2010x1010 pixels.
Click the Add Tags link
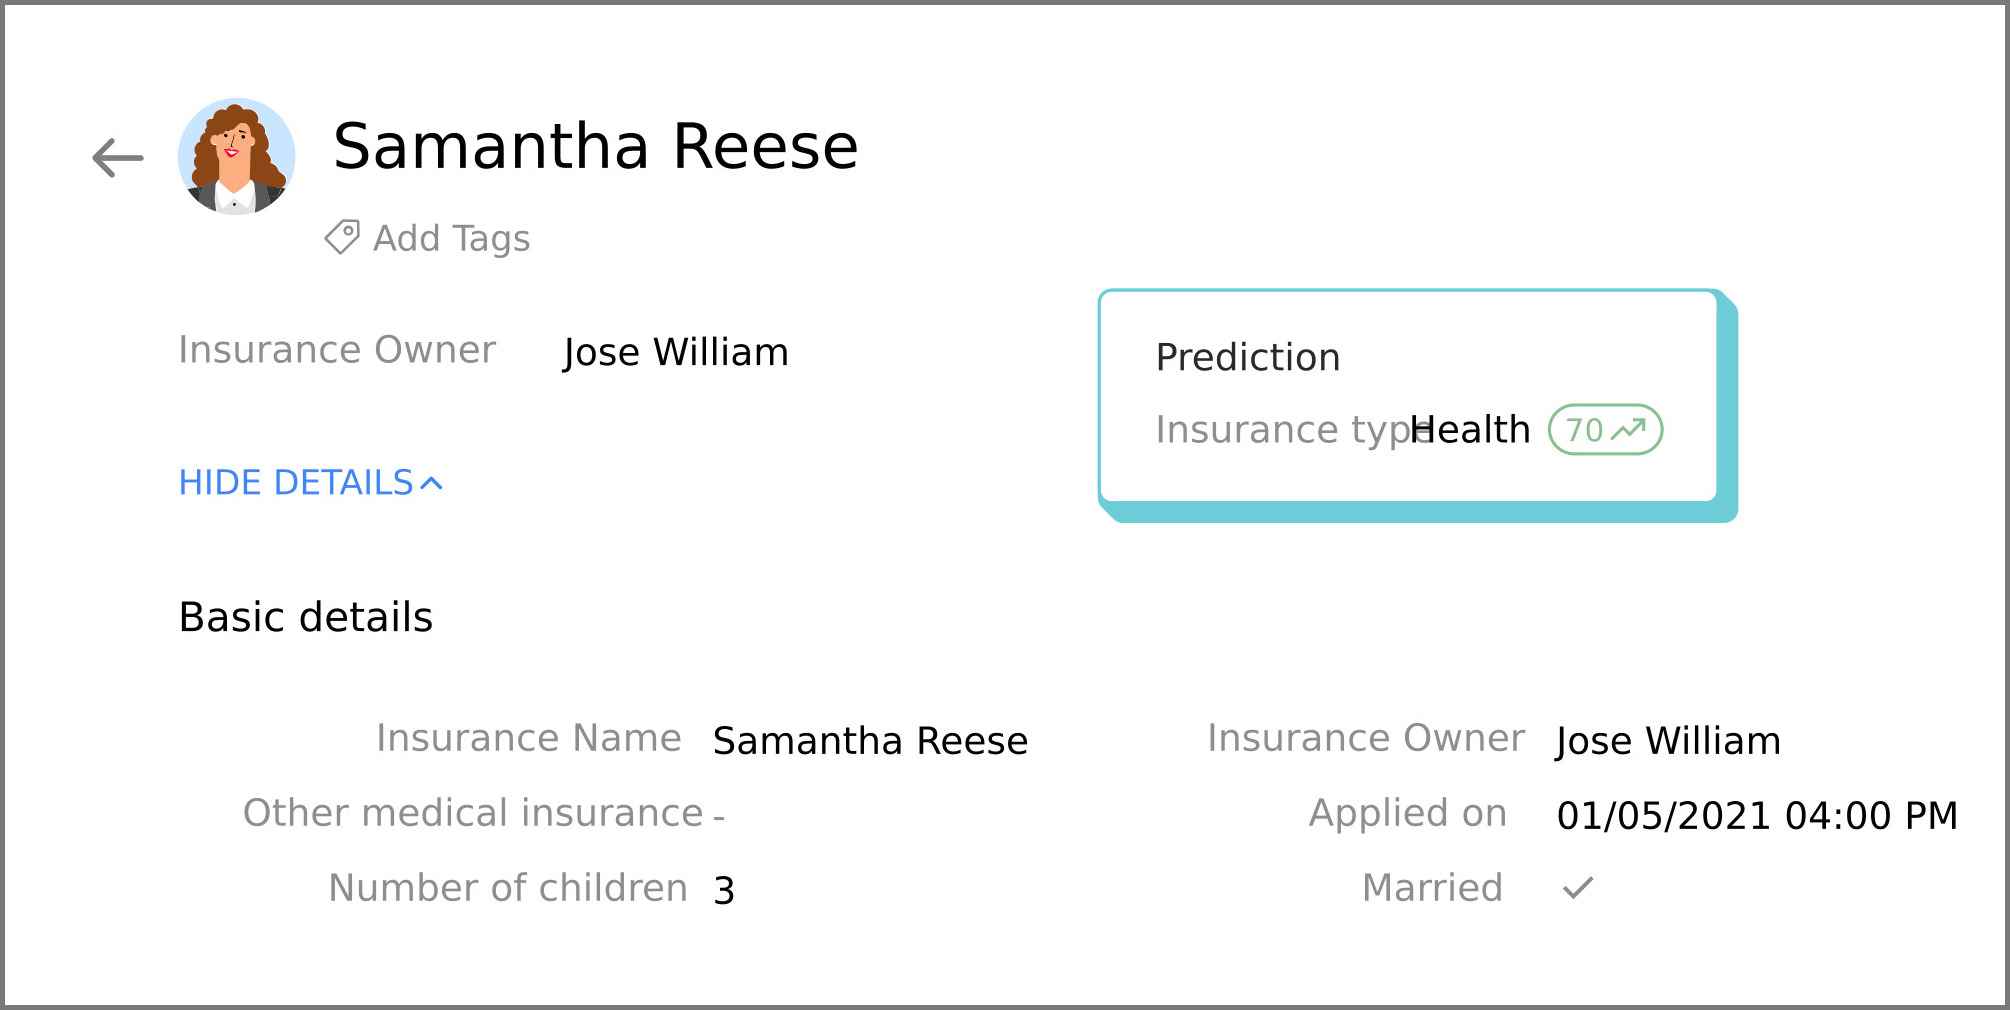pos(451,238)
